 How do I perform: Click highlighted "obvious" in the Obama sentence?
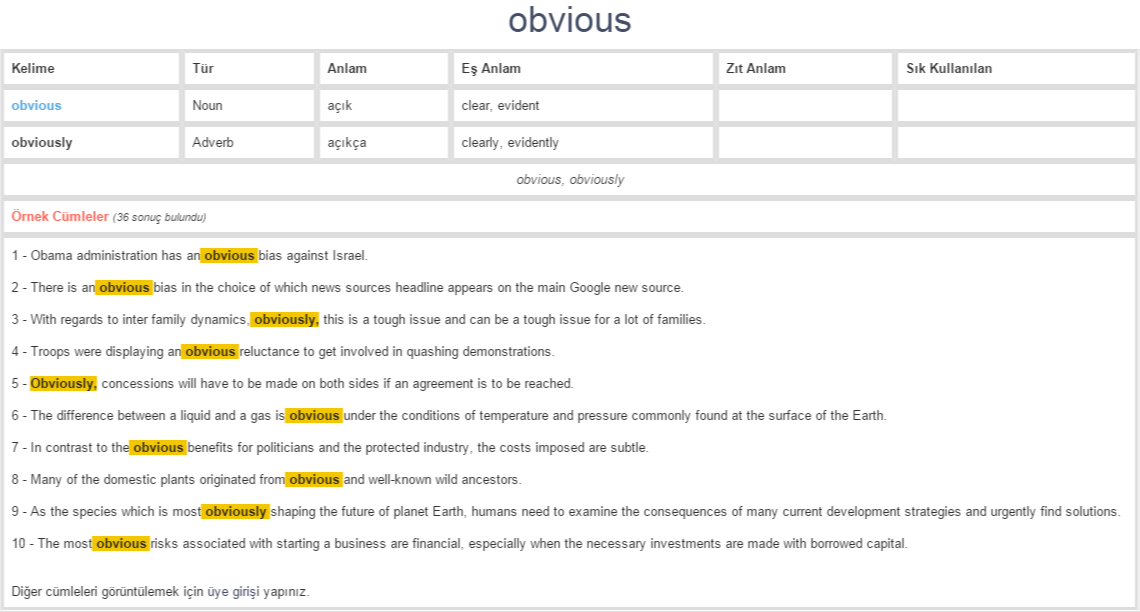229,256
